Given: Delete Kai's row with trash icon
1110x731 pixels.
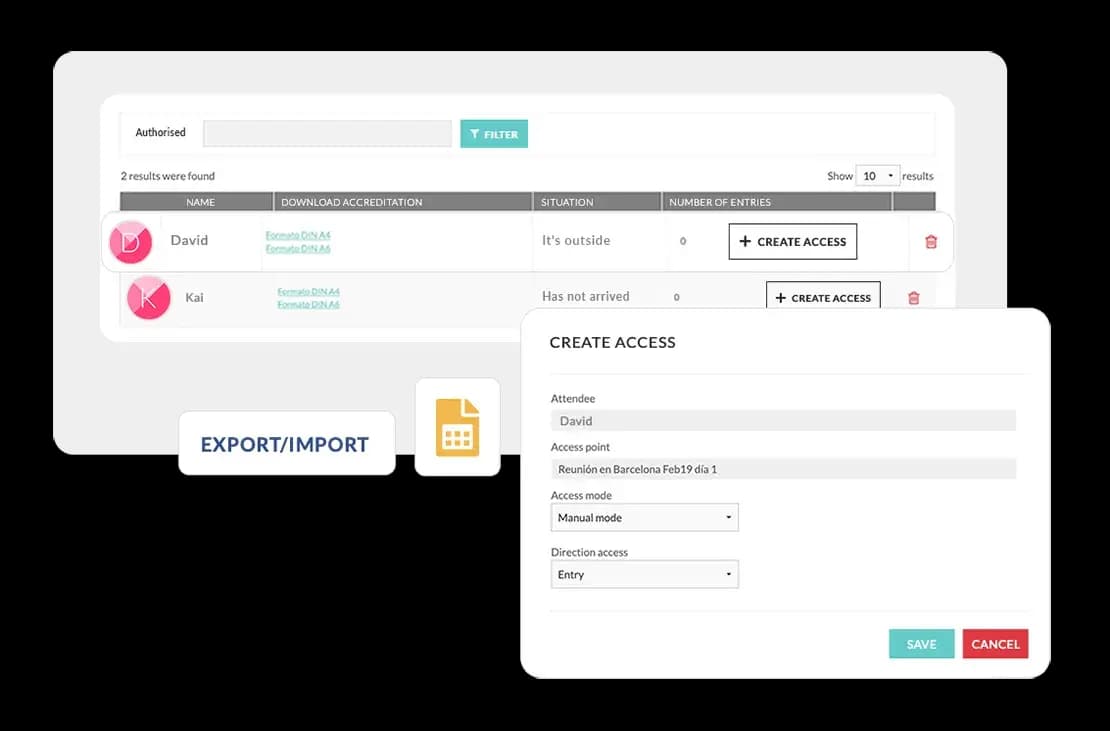Looking at the screenshot, I should coord(914,298).
